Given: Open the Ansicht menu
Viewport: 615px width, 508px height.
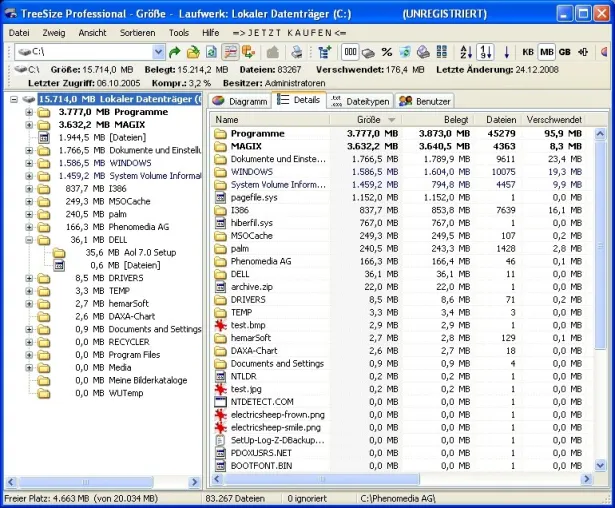Looking at the screenshot, I should pos(93,33).
